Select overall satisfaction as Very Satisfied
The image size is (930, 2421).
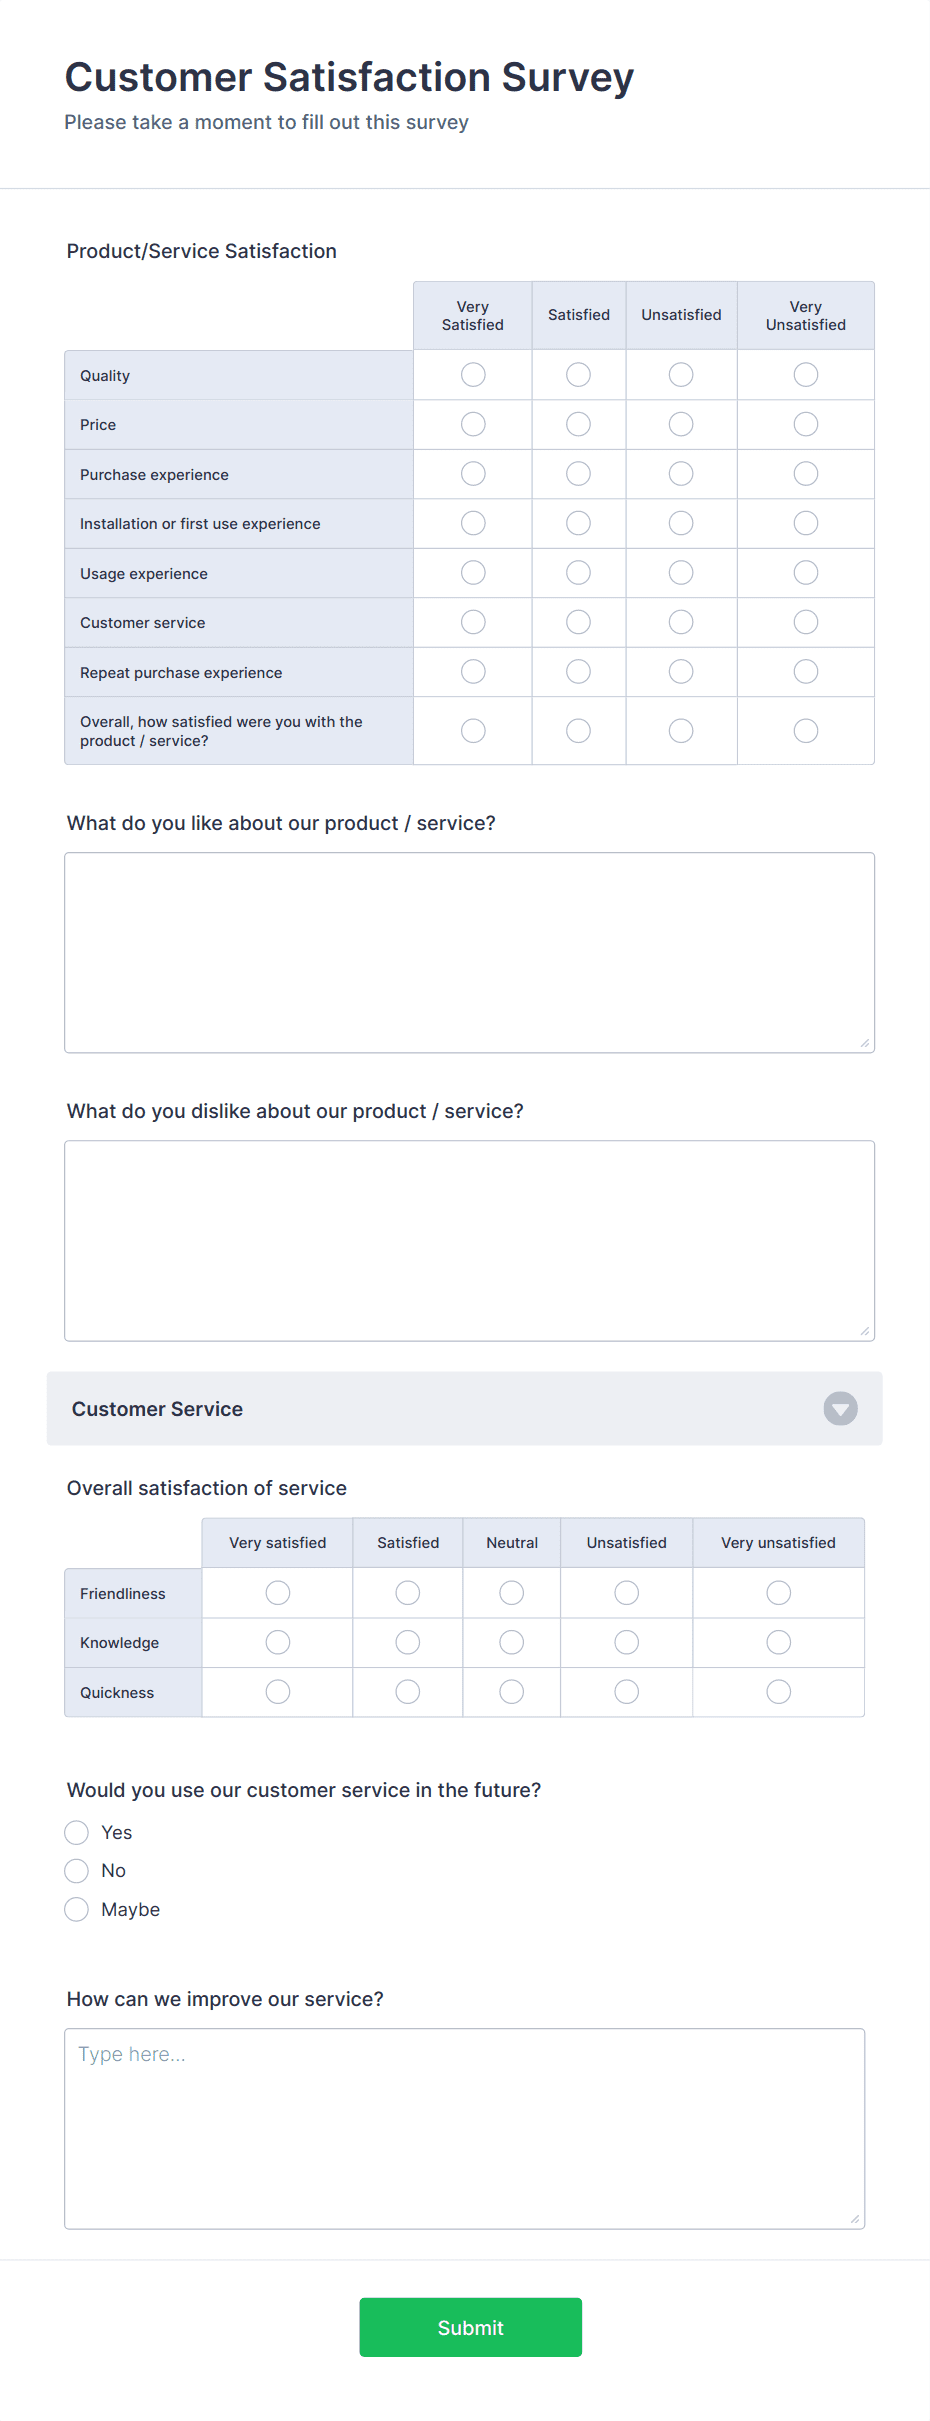[x=471, y=730]
